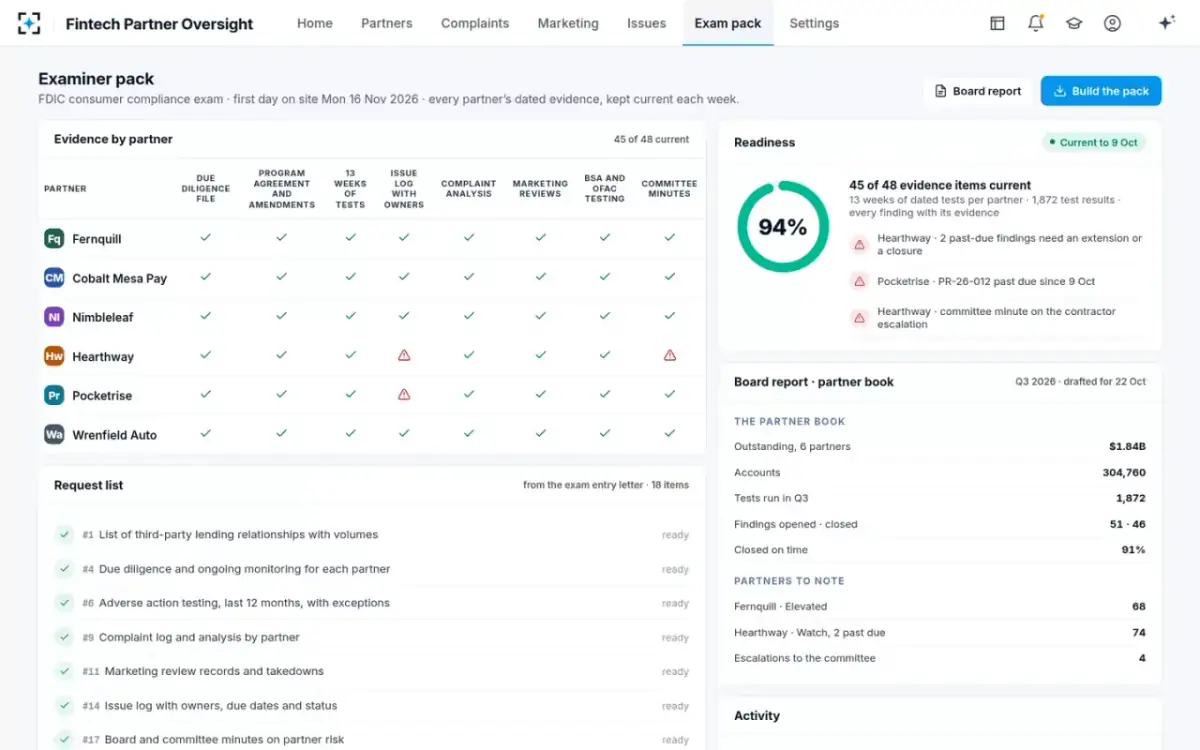Click the 94% readiness progress ring
Image resolution: width=1200 pixels, height=750 pixels.
pos(782,226)
